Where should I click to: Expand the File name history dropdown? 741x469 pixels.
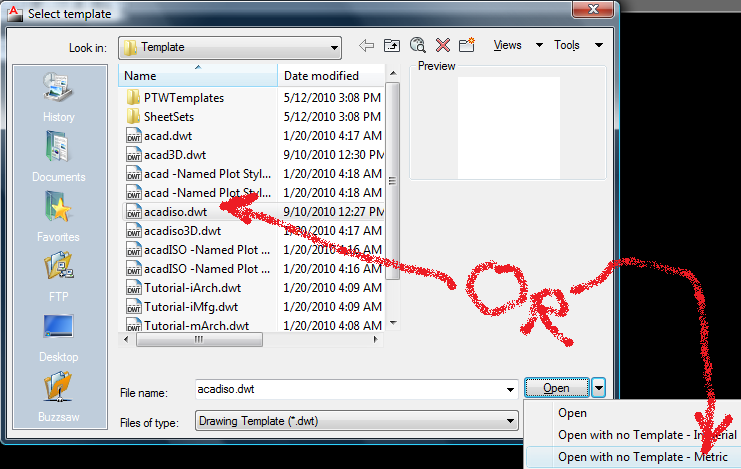(x=510, y=390)
